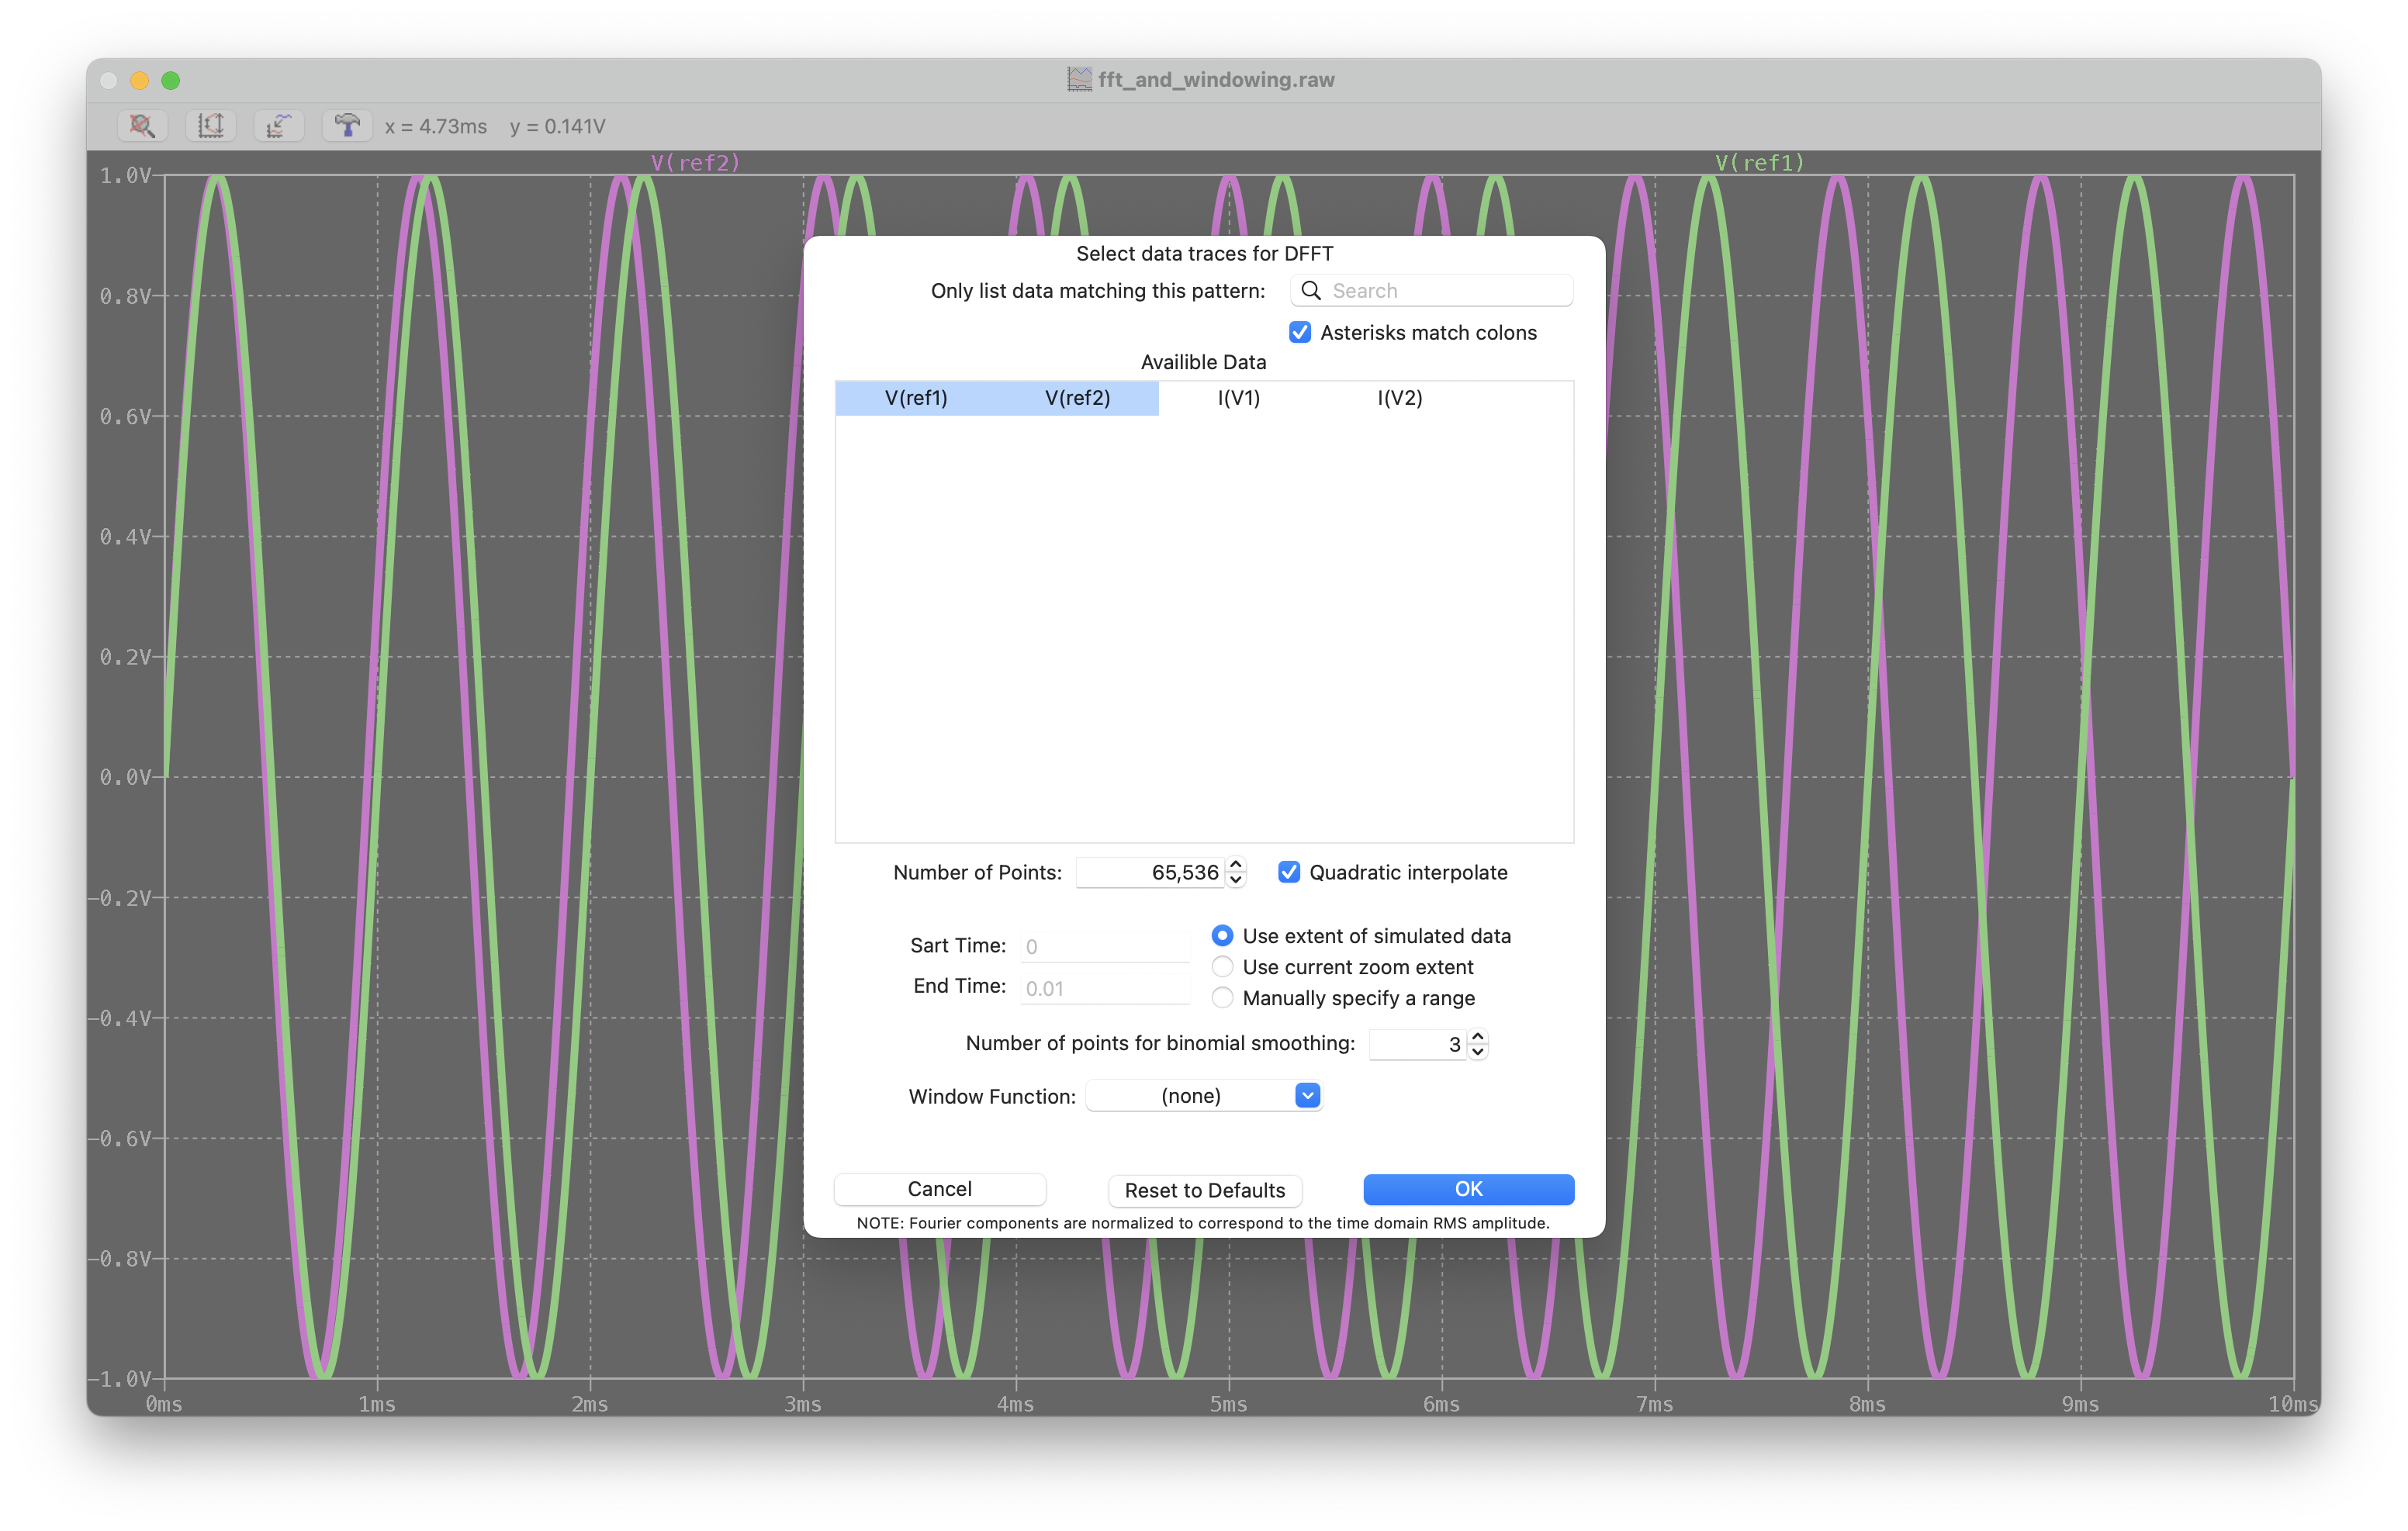Uncheck Asterisks match colons checkbox
2408x1531 pixels.
click(x=1299, y=333)
